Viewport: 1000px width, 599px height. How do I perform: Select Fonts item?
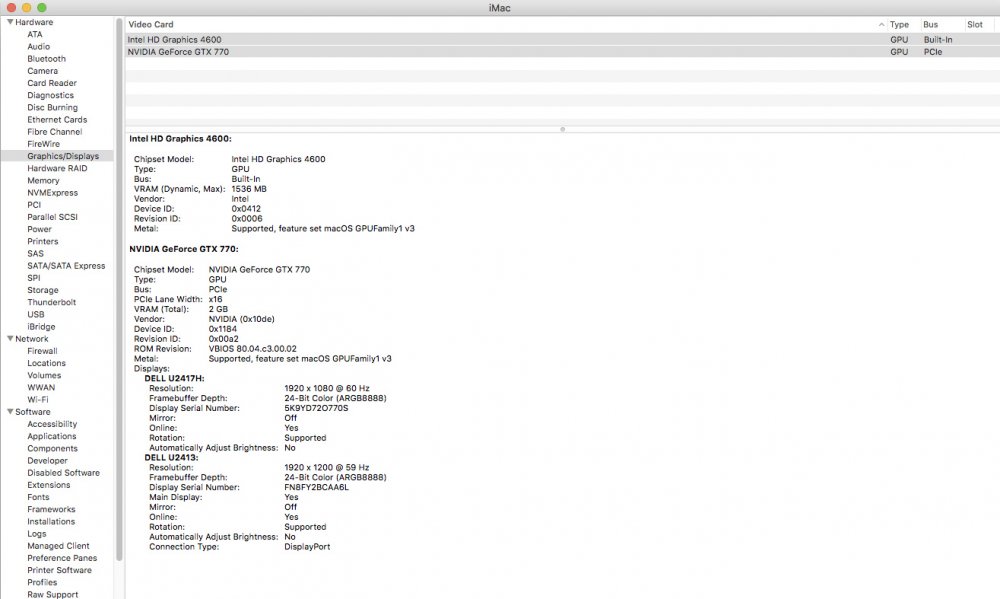(38, 497)
